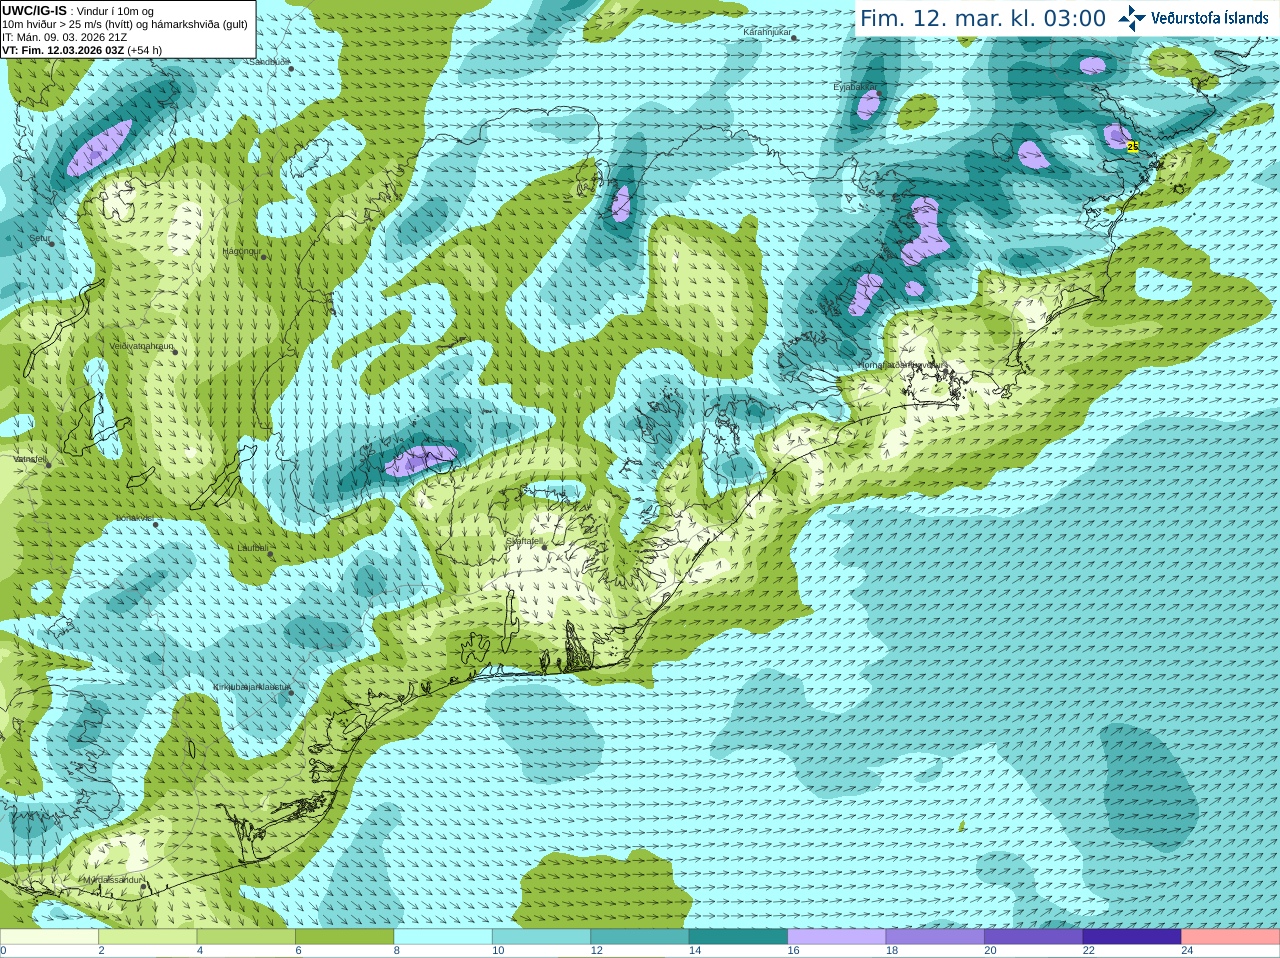Click the 4–6 m/s legend swatch
The image size is (1280, 958).
pos(246,937)
